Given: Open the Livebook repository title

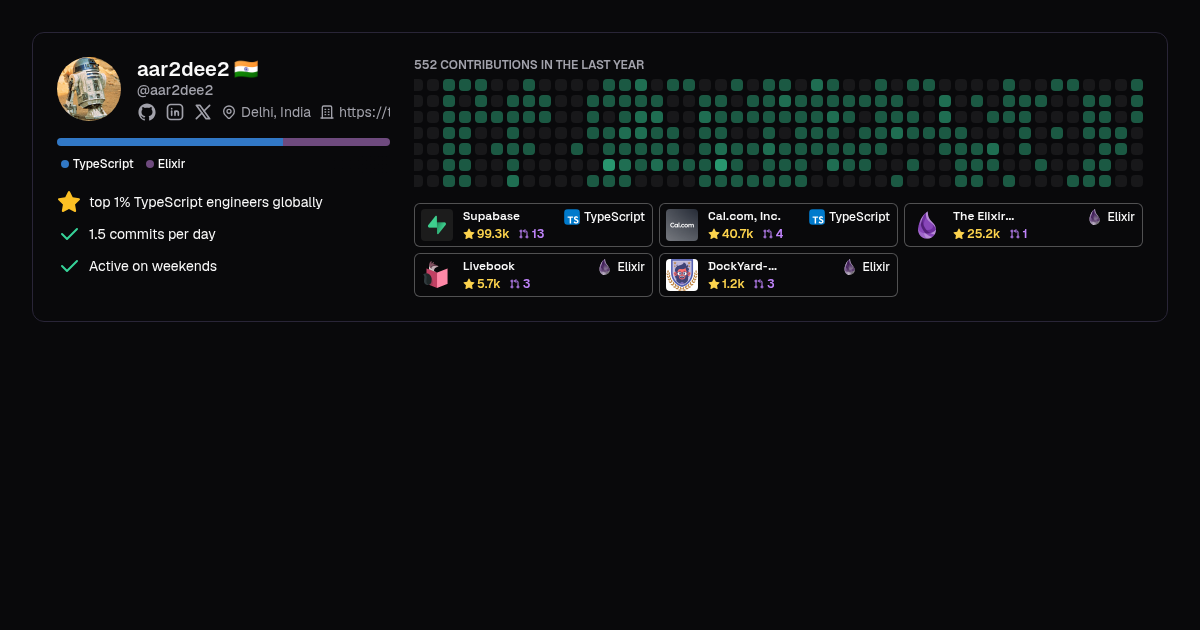Looking at the screenshot, I should tap(489, 266).
